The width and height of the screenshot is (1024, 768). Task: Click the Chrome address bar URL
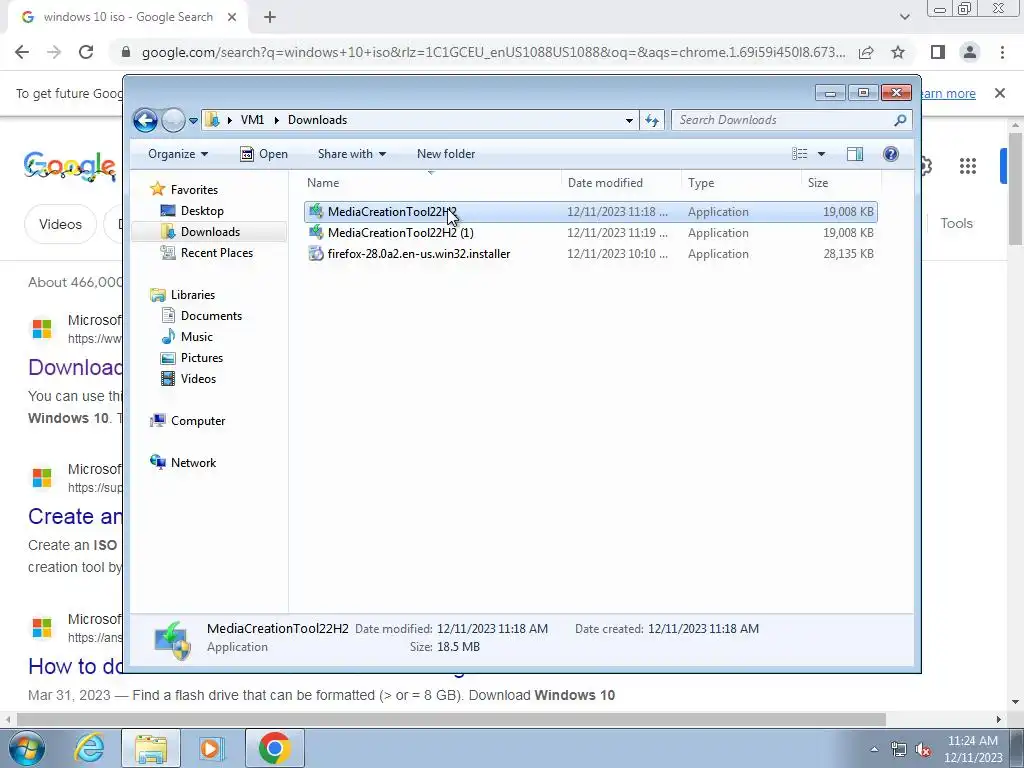(x=493, y=52)
